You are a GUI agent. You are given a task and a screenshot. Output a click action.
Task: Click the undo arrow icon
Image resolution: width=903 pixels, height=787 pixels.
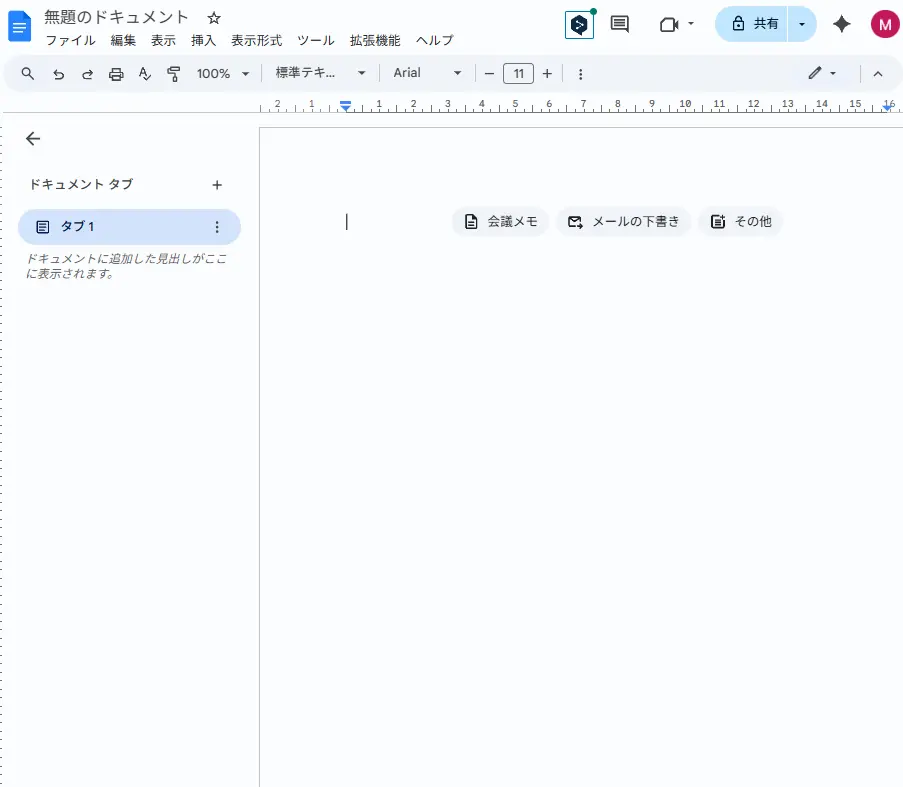tap(58, 74)
